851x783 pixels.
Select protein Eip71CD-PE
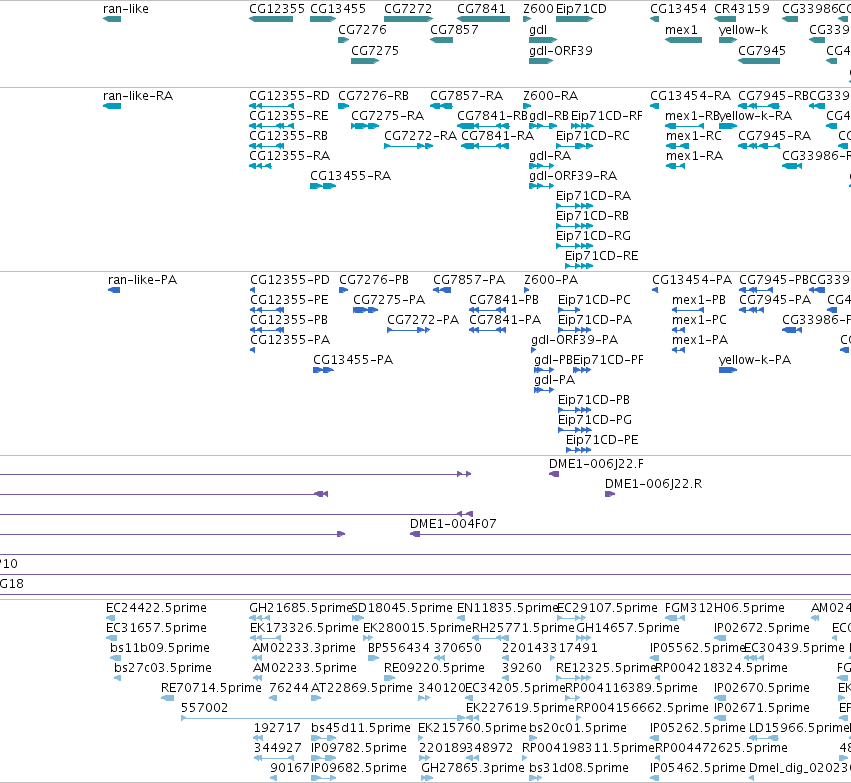tap(579, 450)
